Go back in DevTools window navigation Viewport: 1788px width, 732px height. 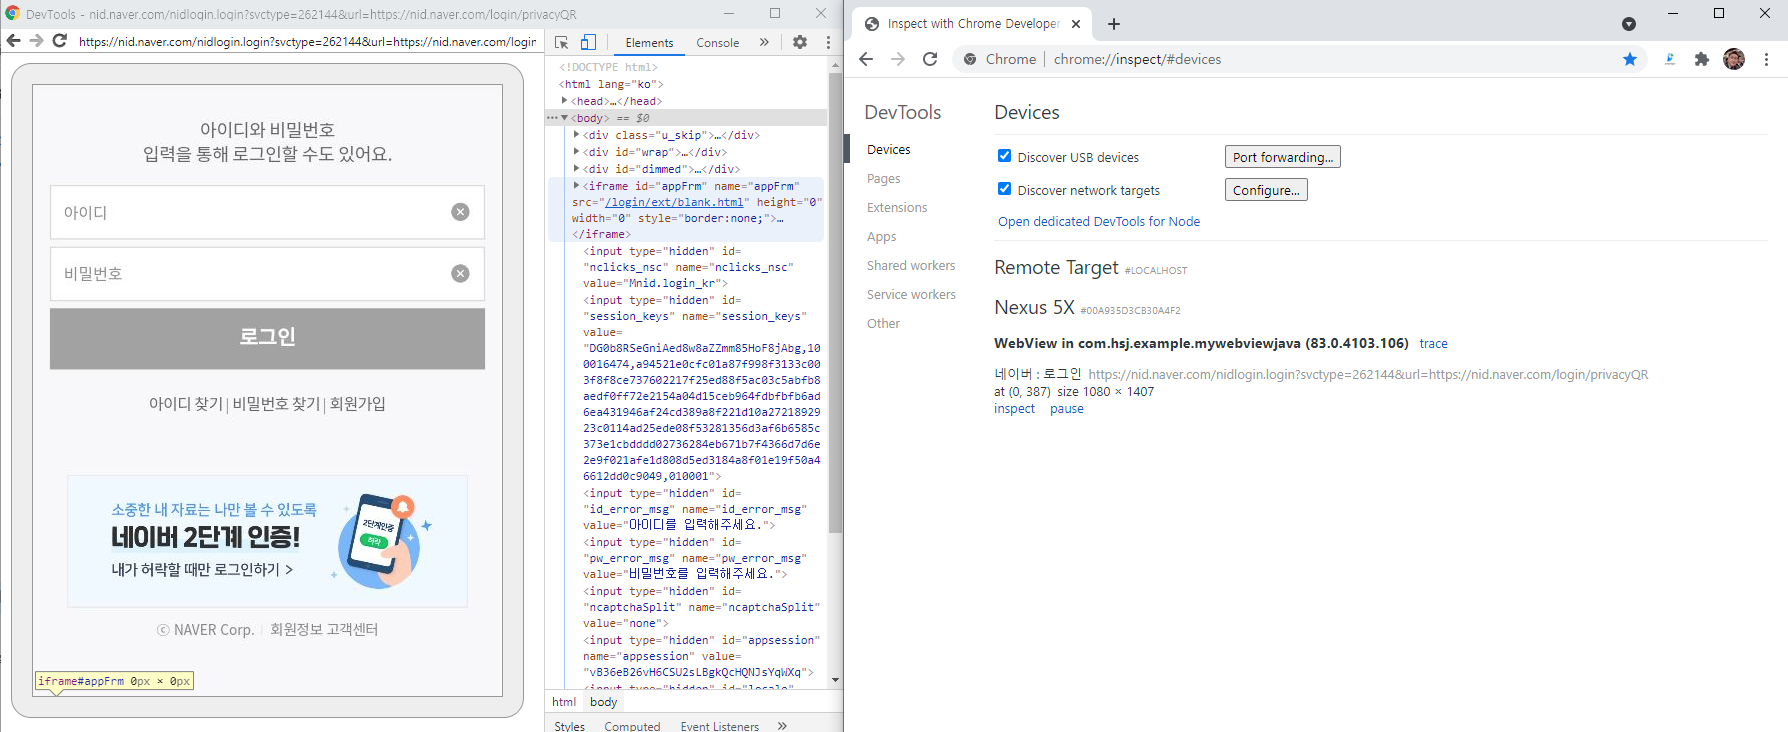(x=13, y=41)
